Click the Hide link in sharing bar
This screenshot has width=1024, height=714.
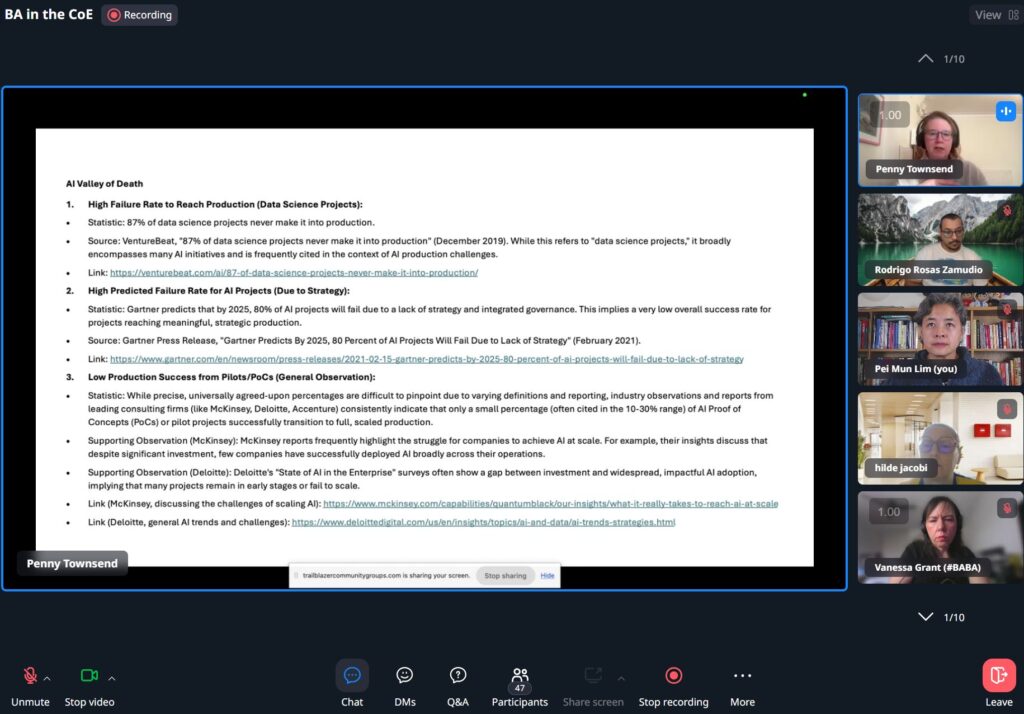point(547,576)
